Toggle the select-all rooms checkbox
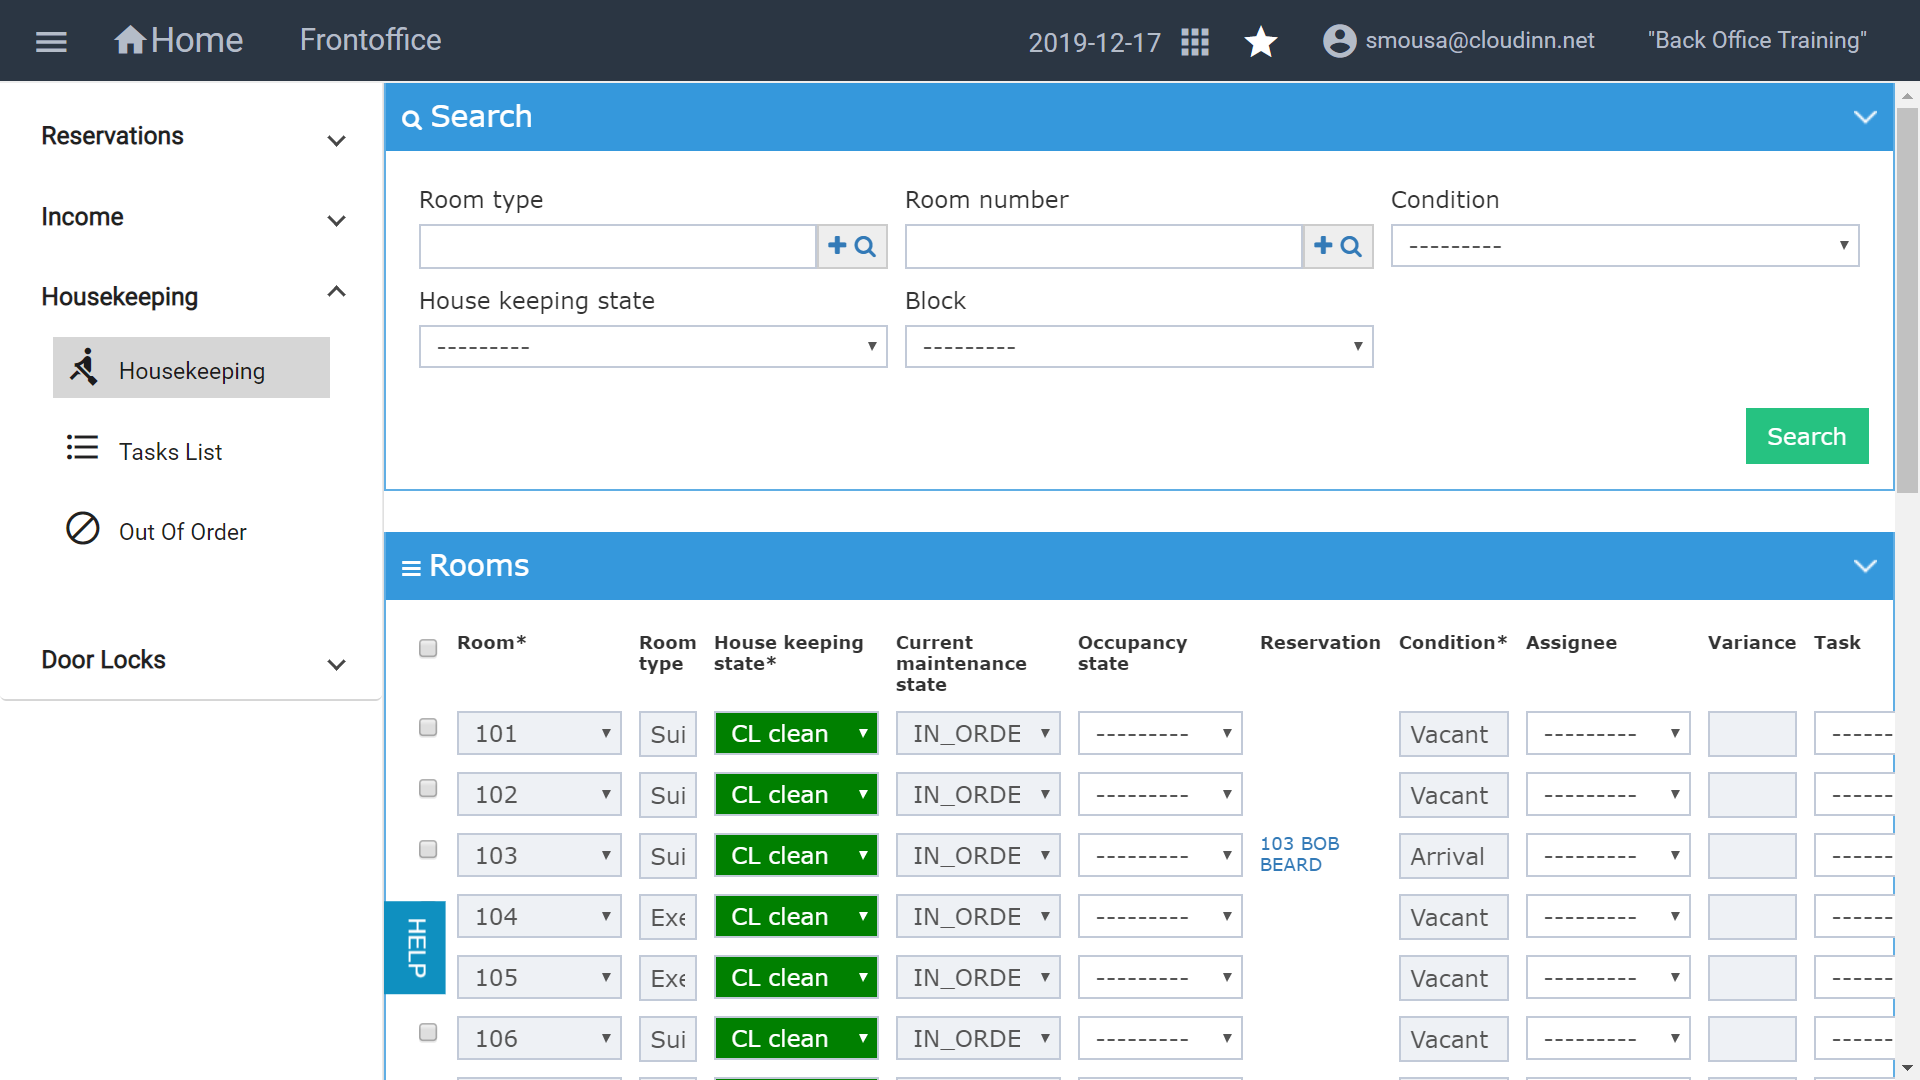Screen dimensions: 1920x1080 point(428,648)
